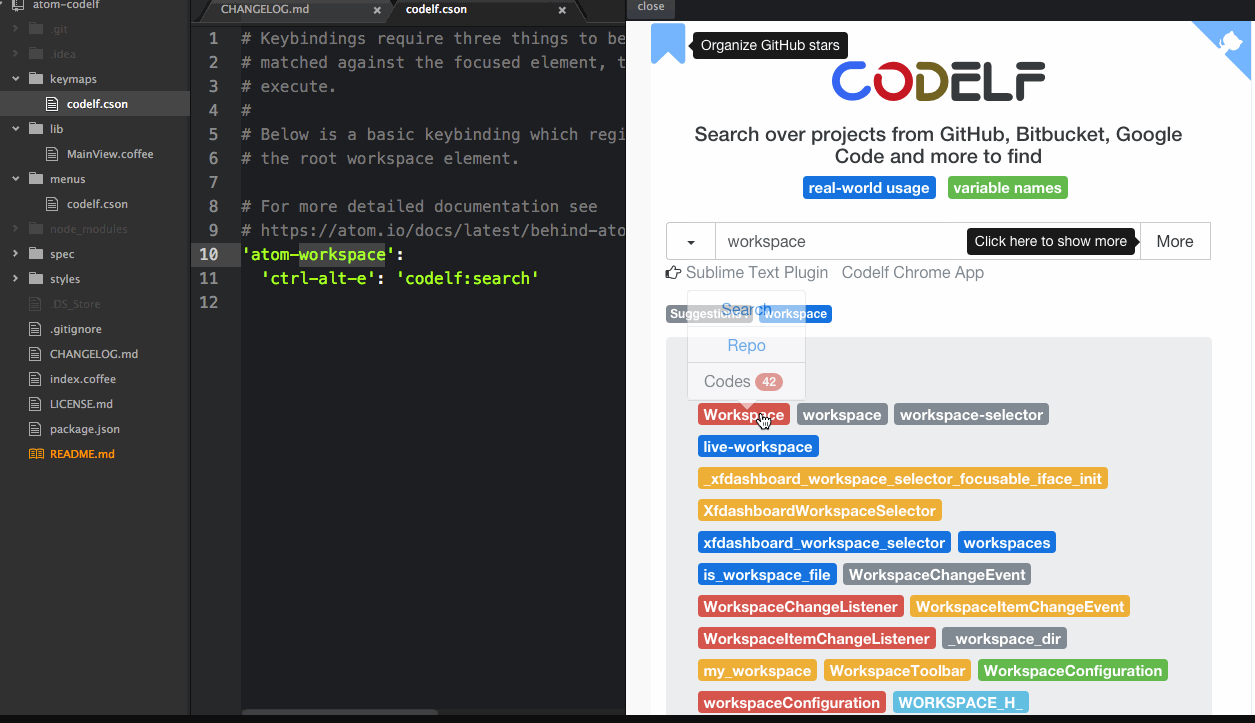Click the WorkspaceChangeEvent tag
1255x723 pixels.
click(937, 574)
